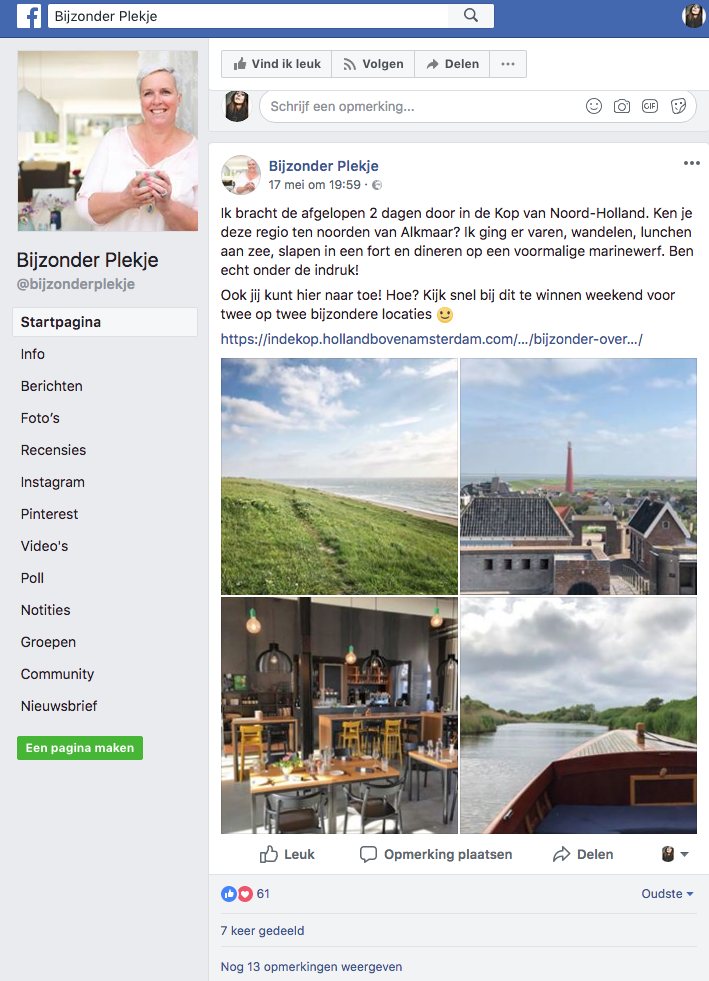
Task: Open the indekop.hollandbovenamsterdam.com link
Action: [x=431, y=339]
